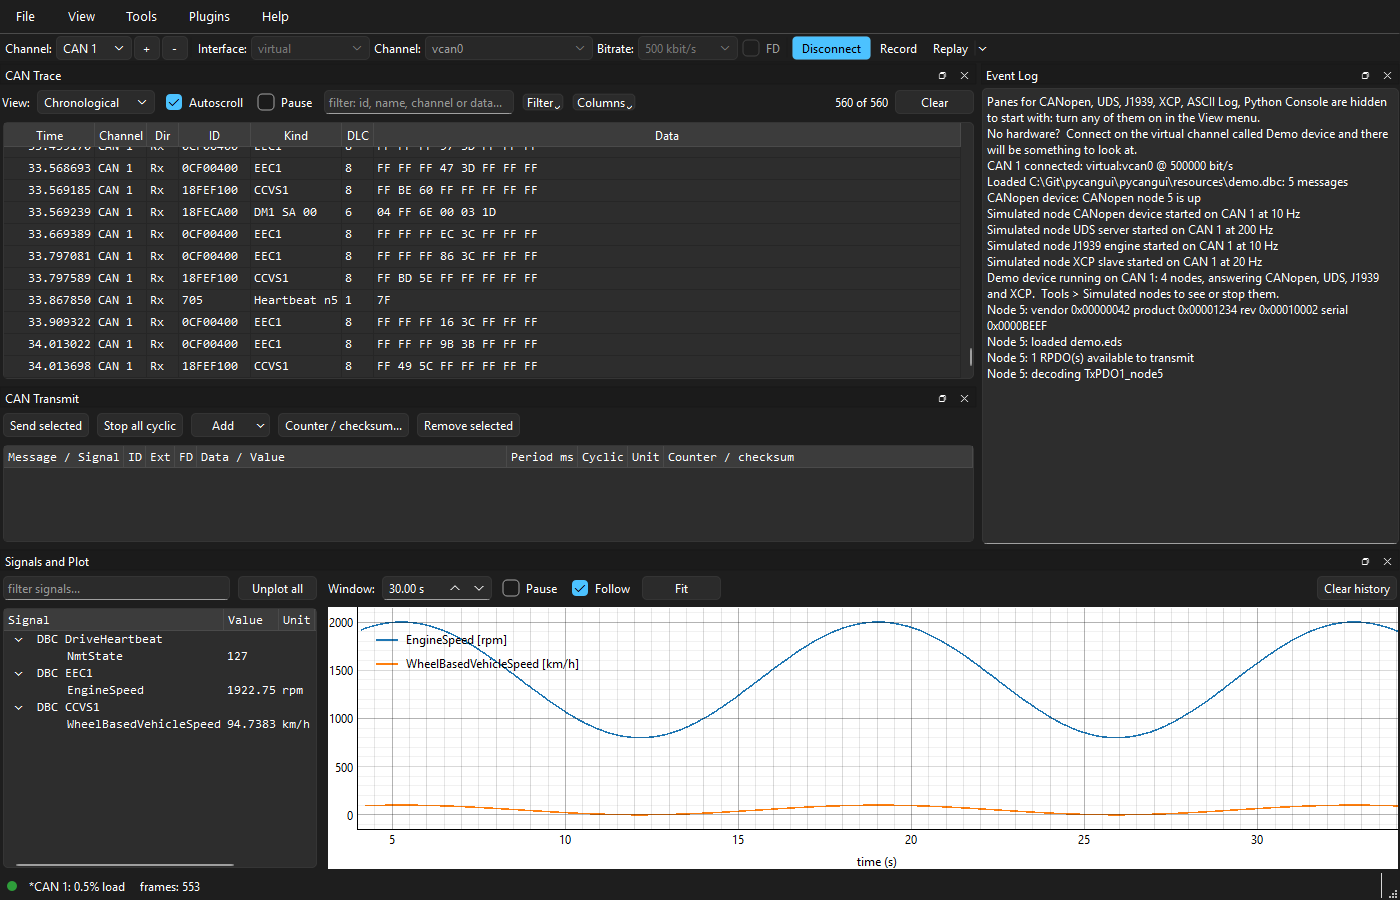Click the blue EngineSpeed legend line

point(387,640)
